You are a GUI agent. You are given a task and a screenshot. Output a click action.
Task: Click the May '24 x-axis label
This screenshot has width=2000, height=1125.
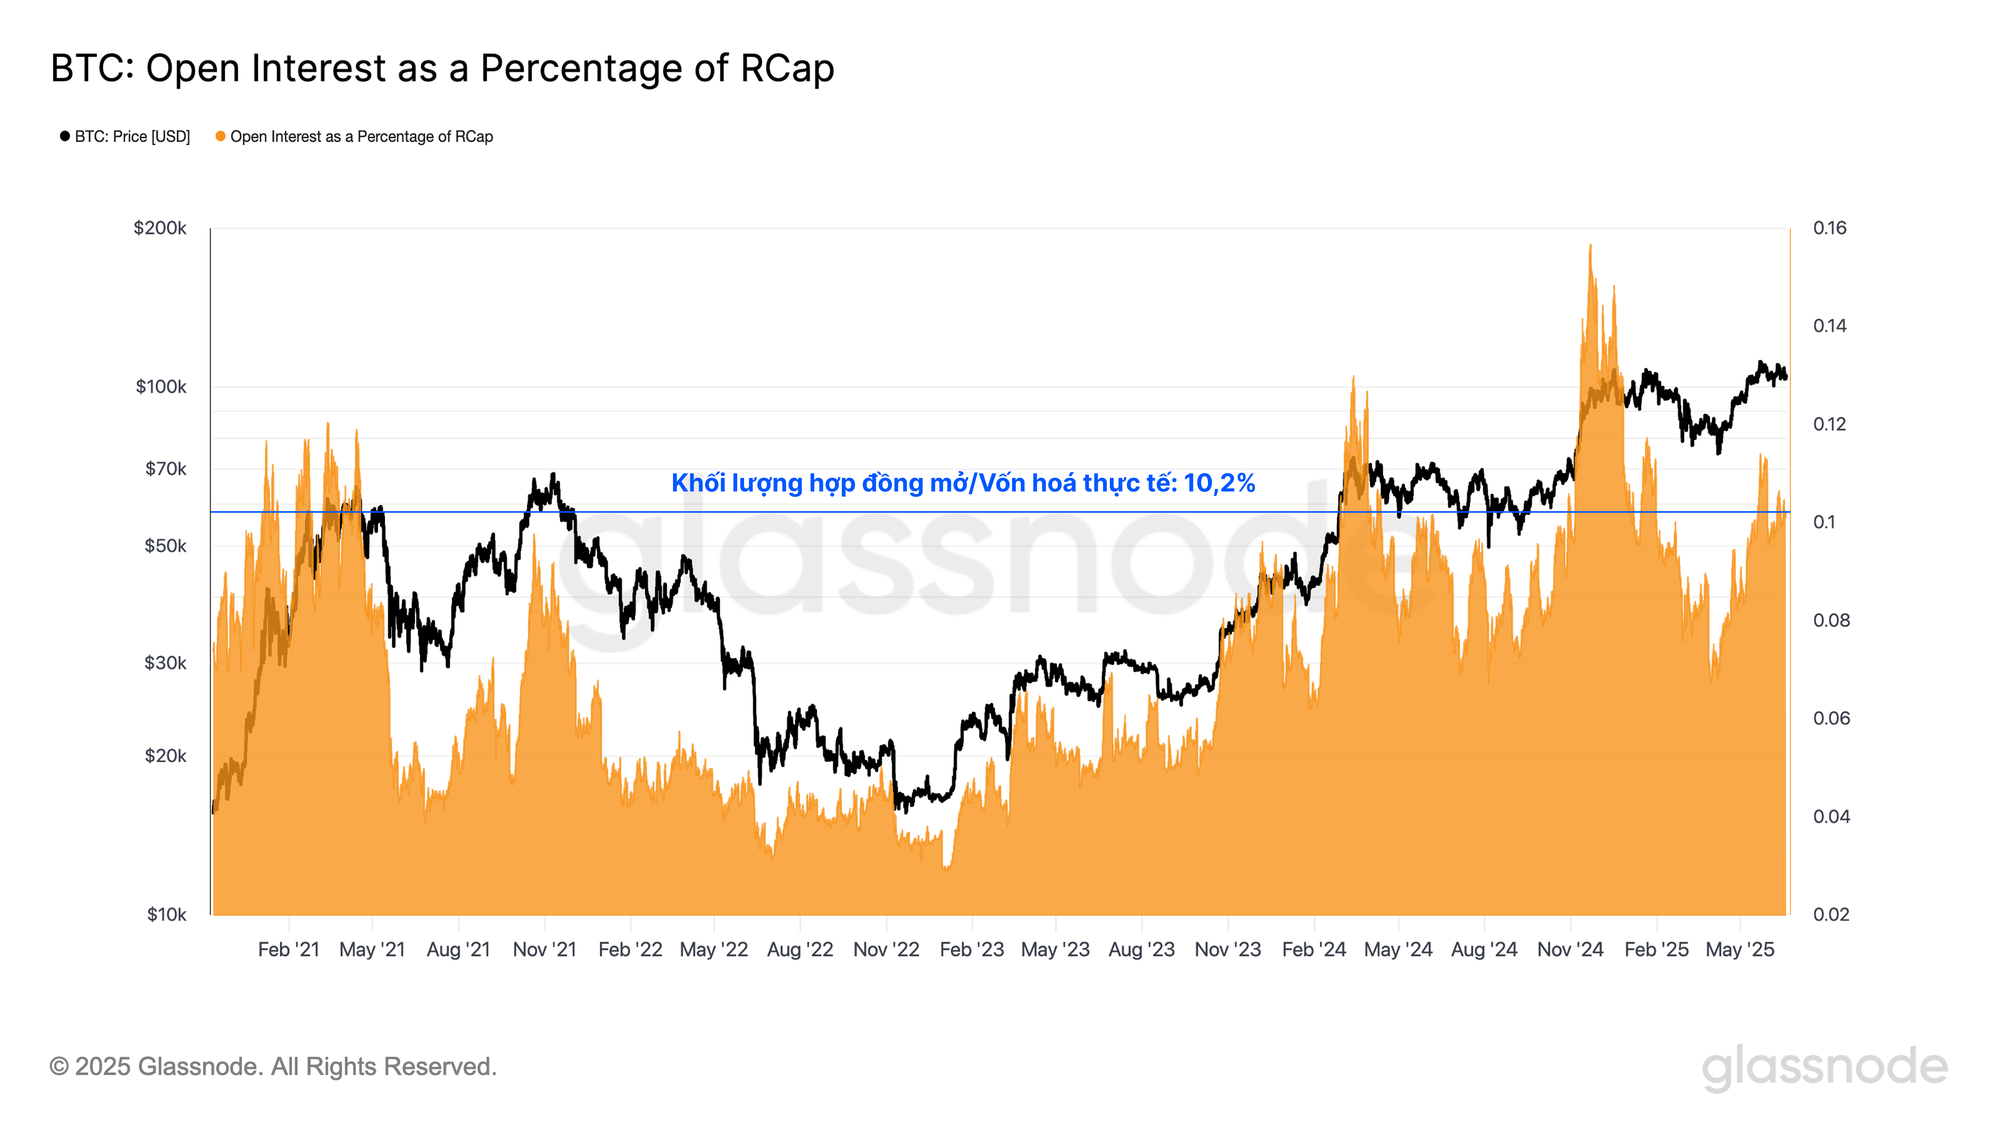1398,949
